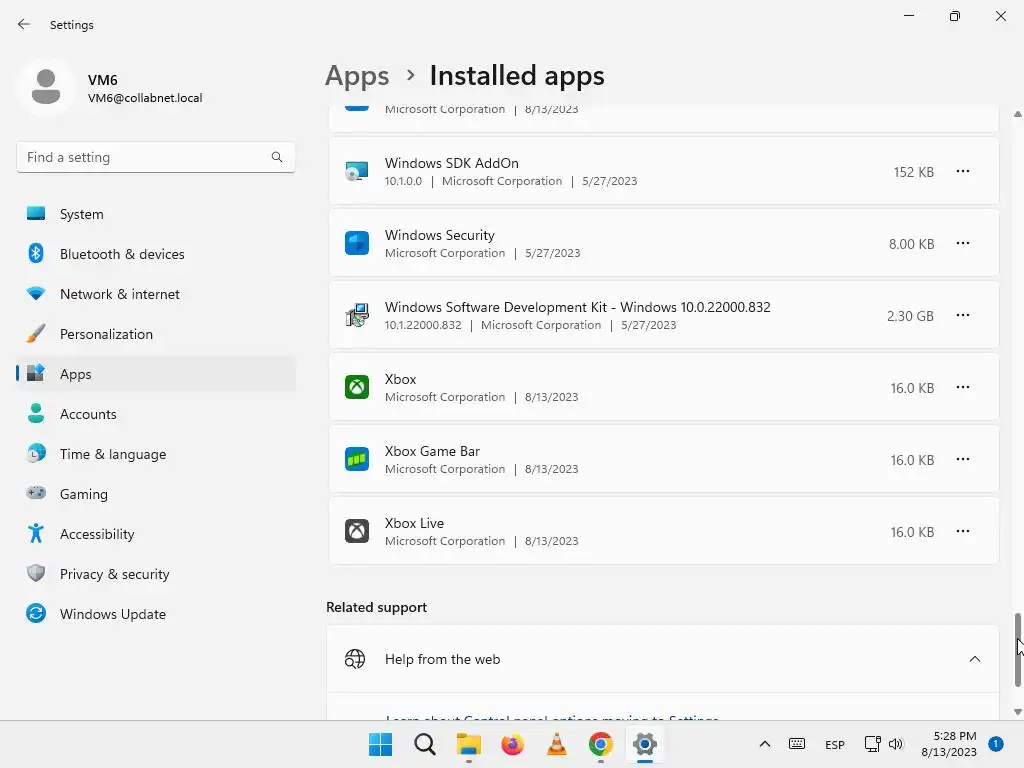This screenshot has width=1024, height=768.
Task: Open Accounts settings
Action: pyautogui.click(x=156, y=414)
